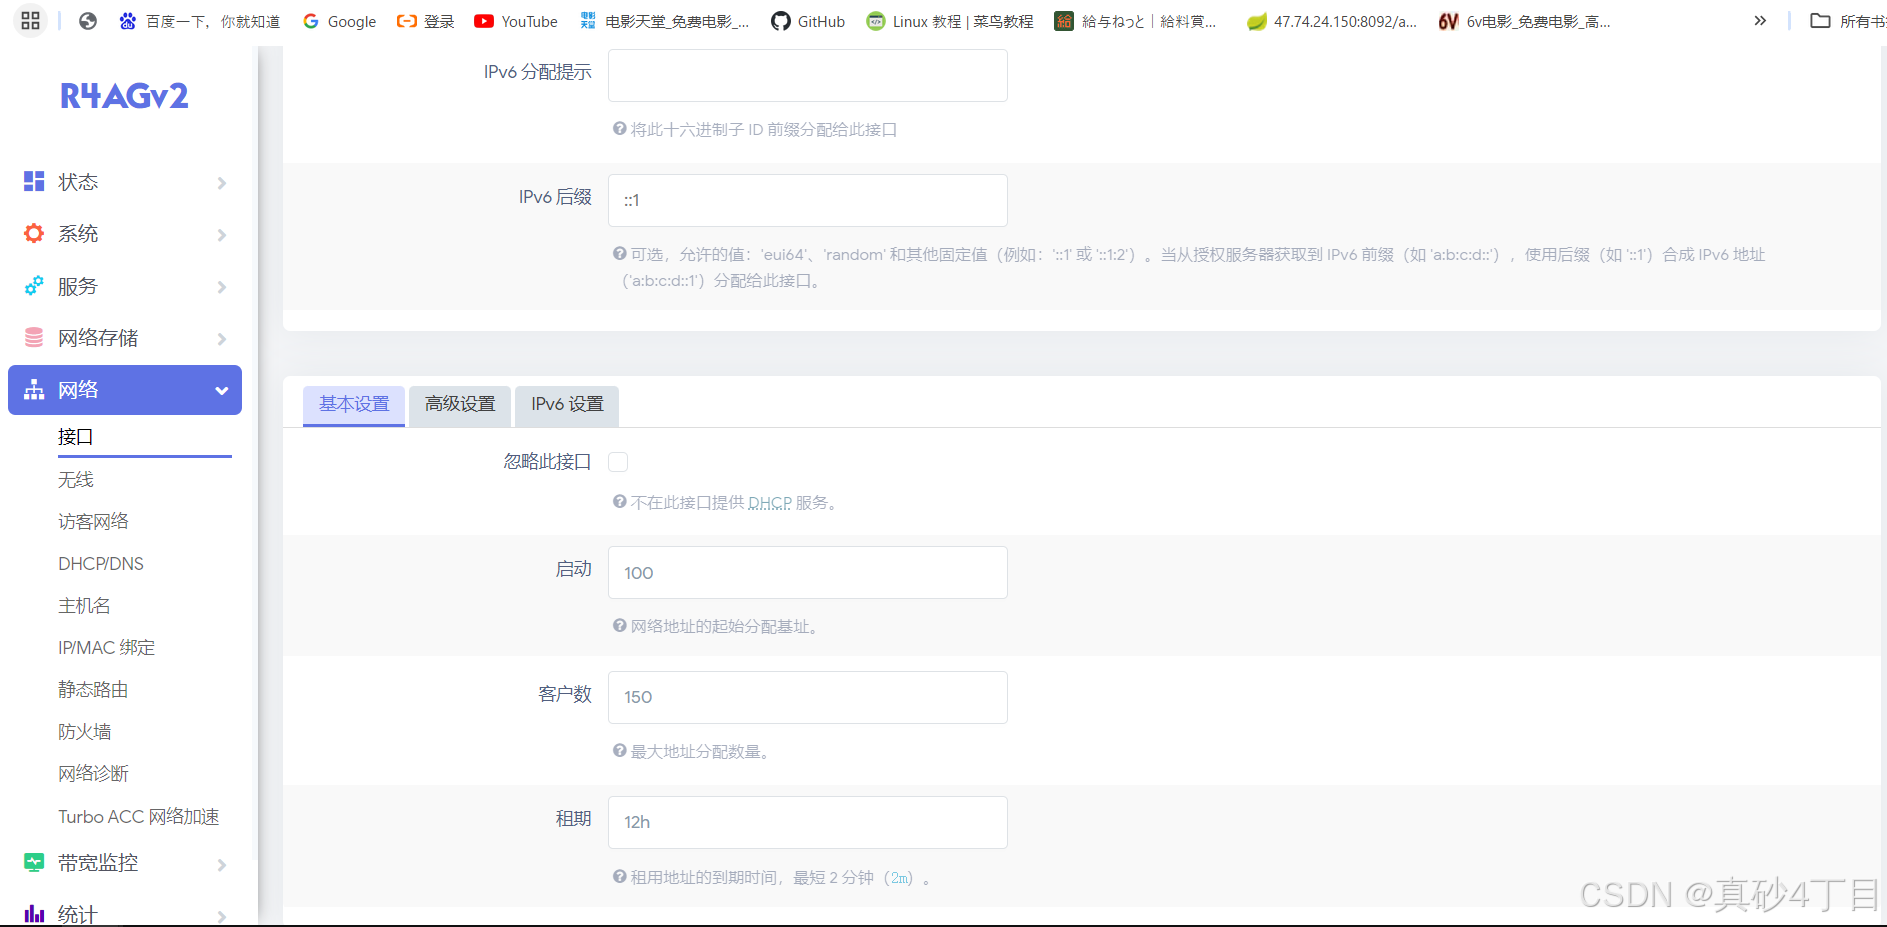Viewport: 1887px width, 927px height.
Task: Open the 6v电影 bookmark
Action: pos(1525,21)
